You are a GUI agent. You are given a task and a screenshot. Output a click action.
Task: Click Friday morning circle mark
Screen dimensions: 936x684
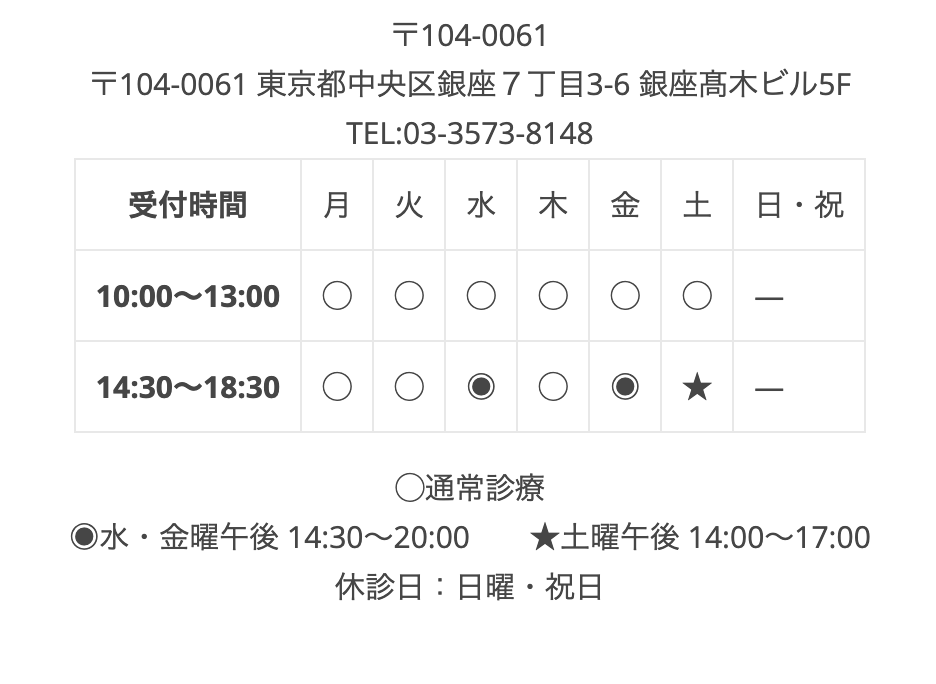click(625, 296)
